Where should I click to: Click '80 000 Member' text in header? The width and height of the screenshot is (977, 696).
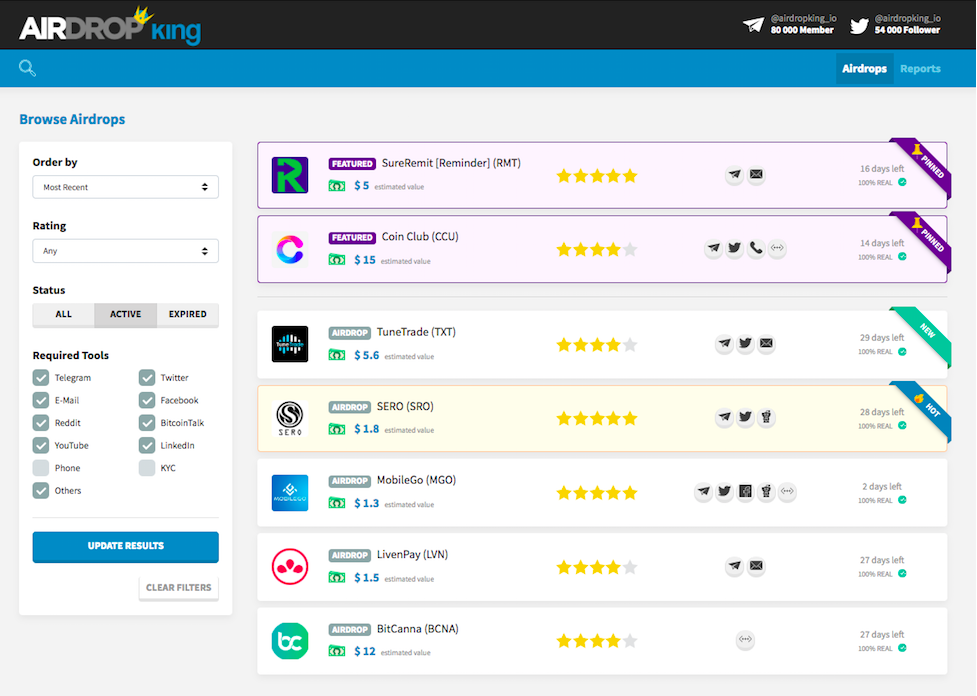click(x=802, y=30)
